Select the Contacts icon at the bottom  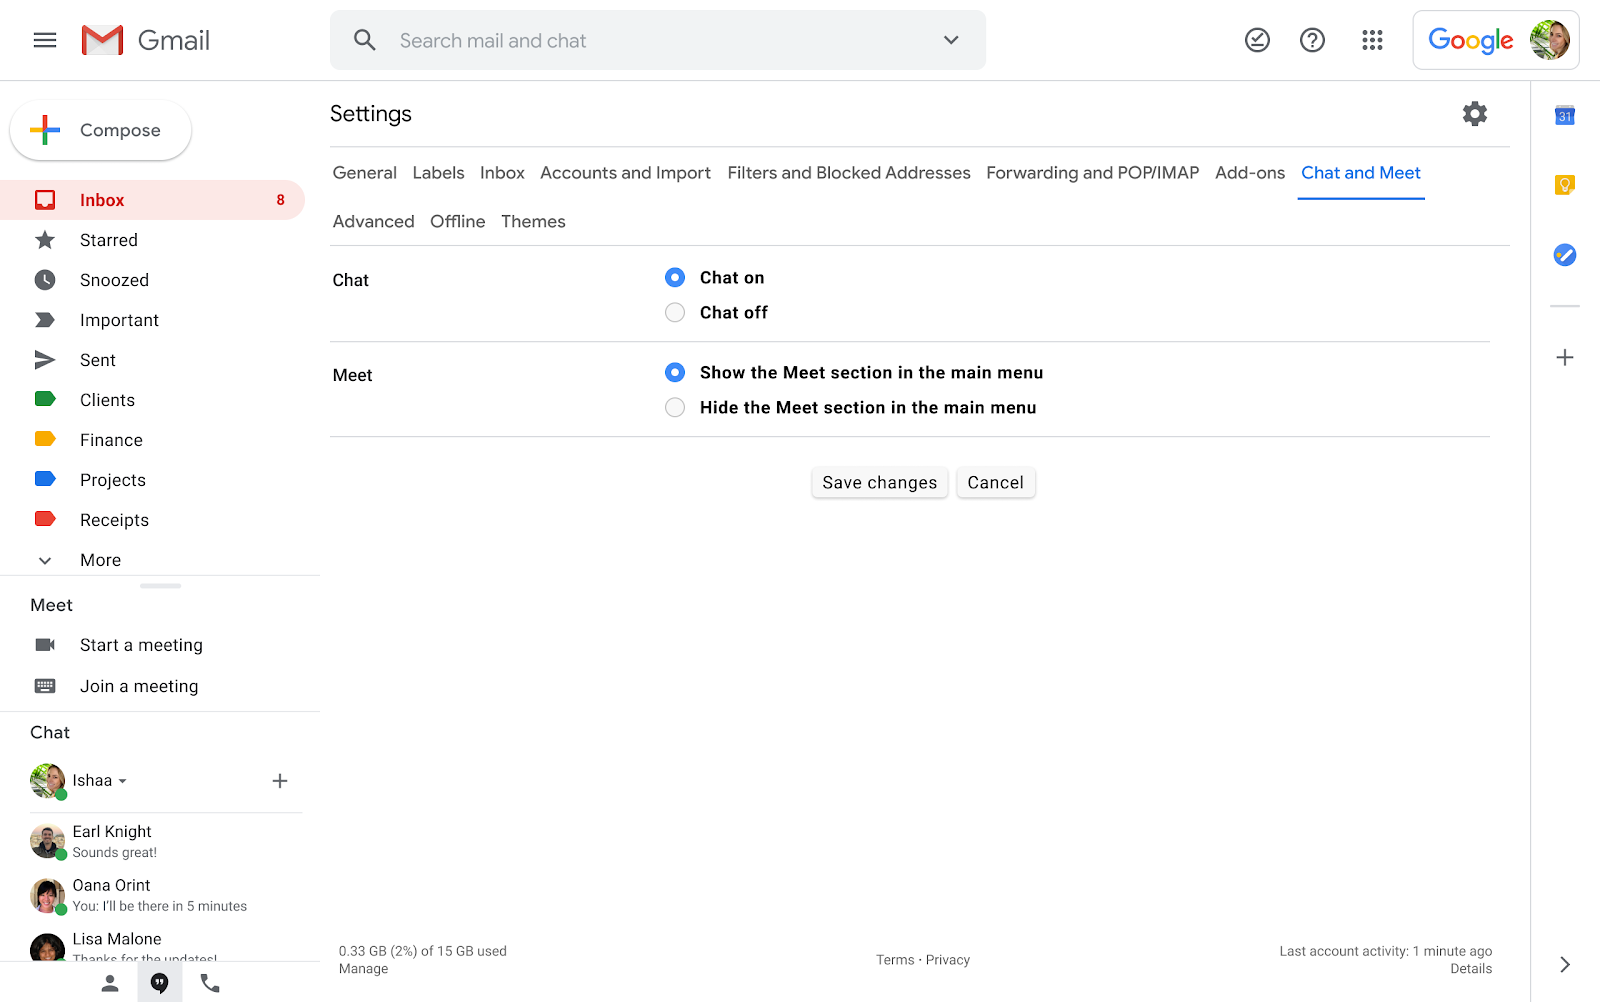109,983
